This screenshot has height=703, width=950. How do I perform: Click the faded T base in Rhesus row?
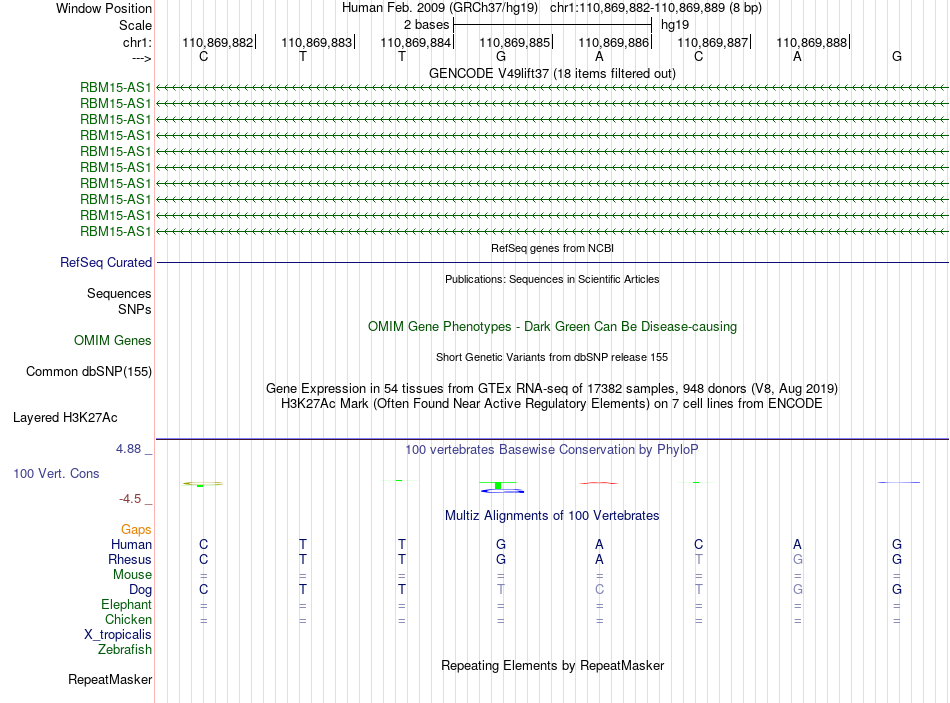(x=699, y=559)
